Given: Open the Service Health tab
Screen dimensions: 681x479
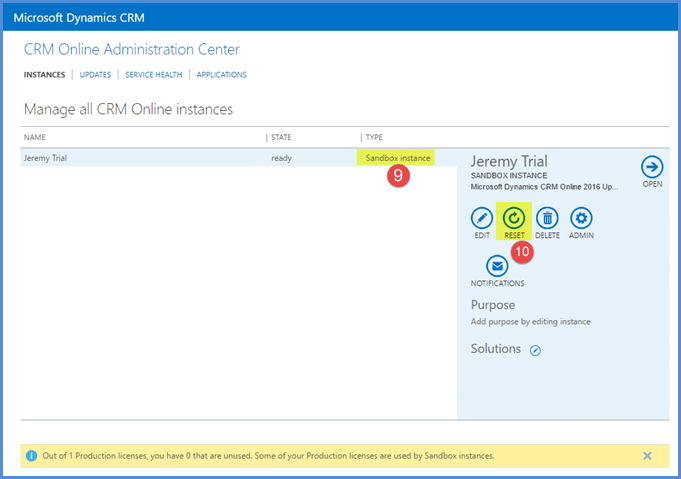Looking at the screenshot, I should click(154, 75).
